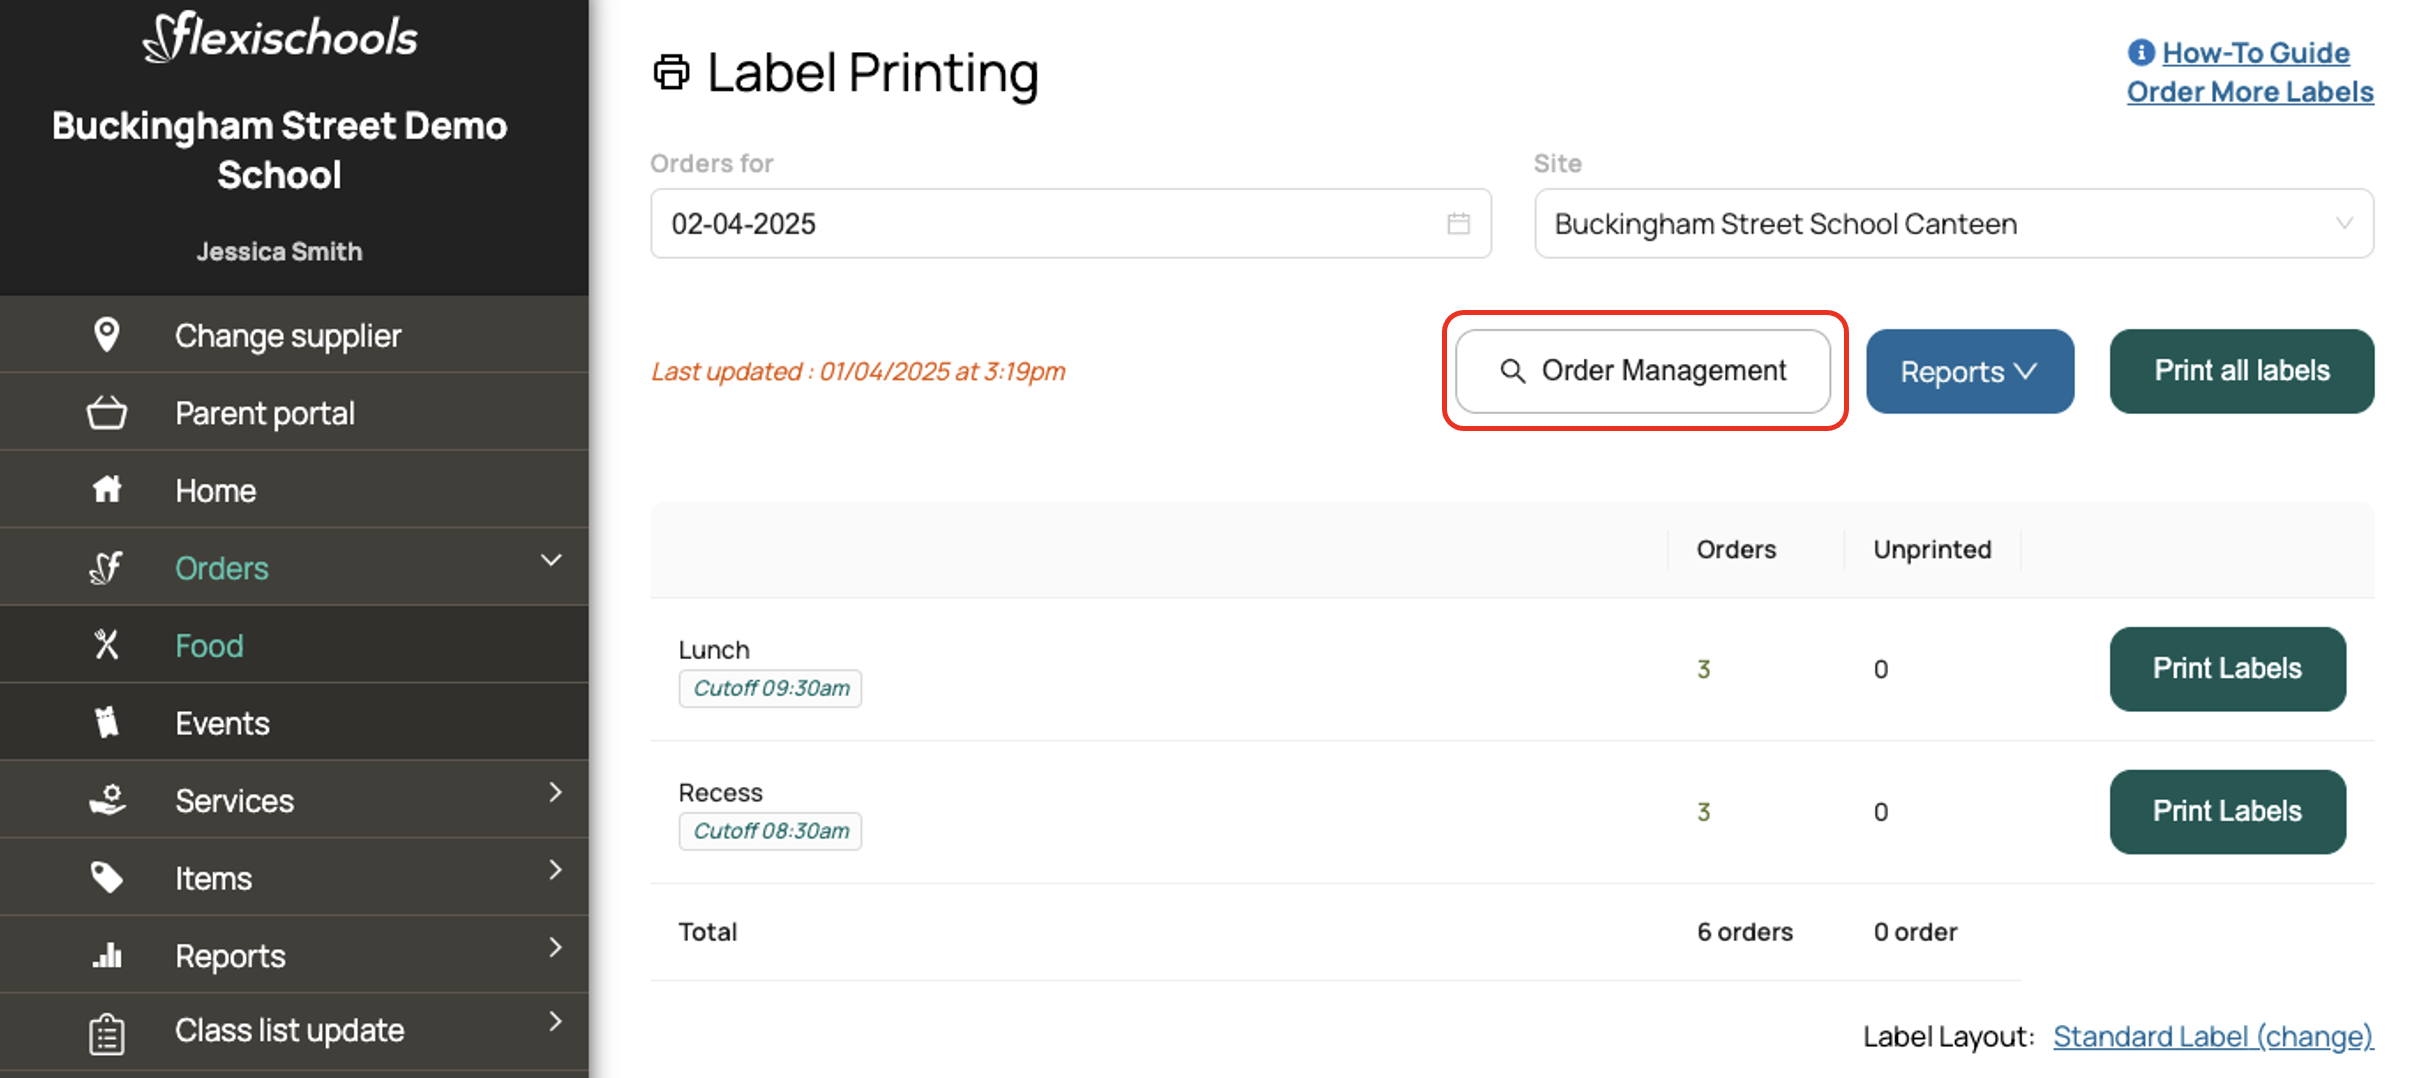The width and height of the screenshot is (2412, 1078).
Task: Open the calendar icon in date field
Action: coord(1458,224)
